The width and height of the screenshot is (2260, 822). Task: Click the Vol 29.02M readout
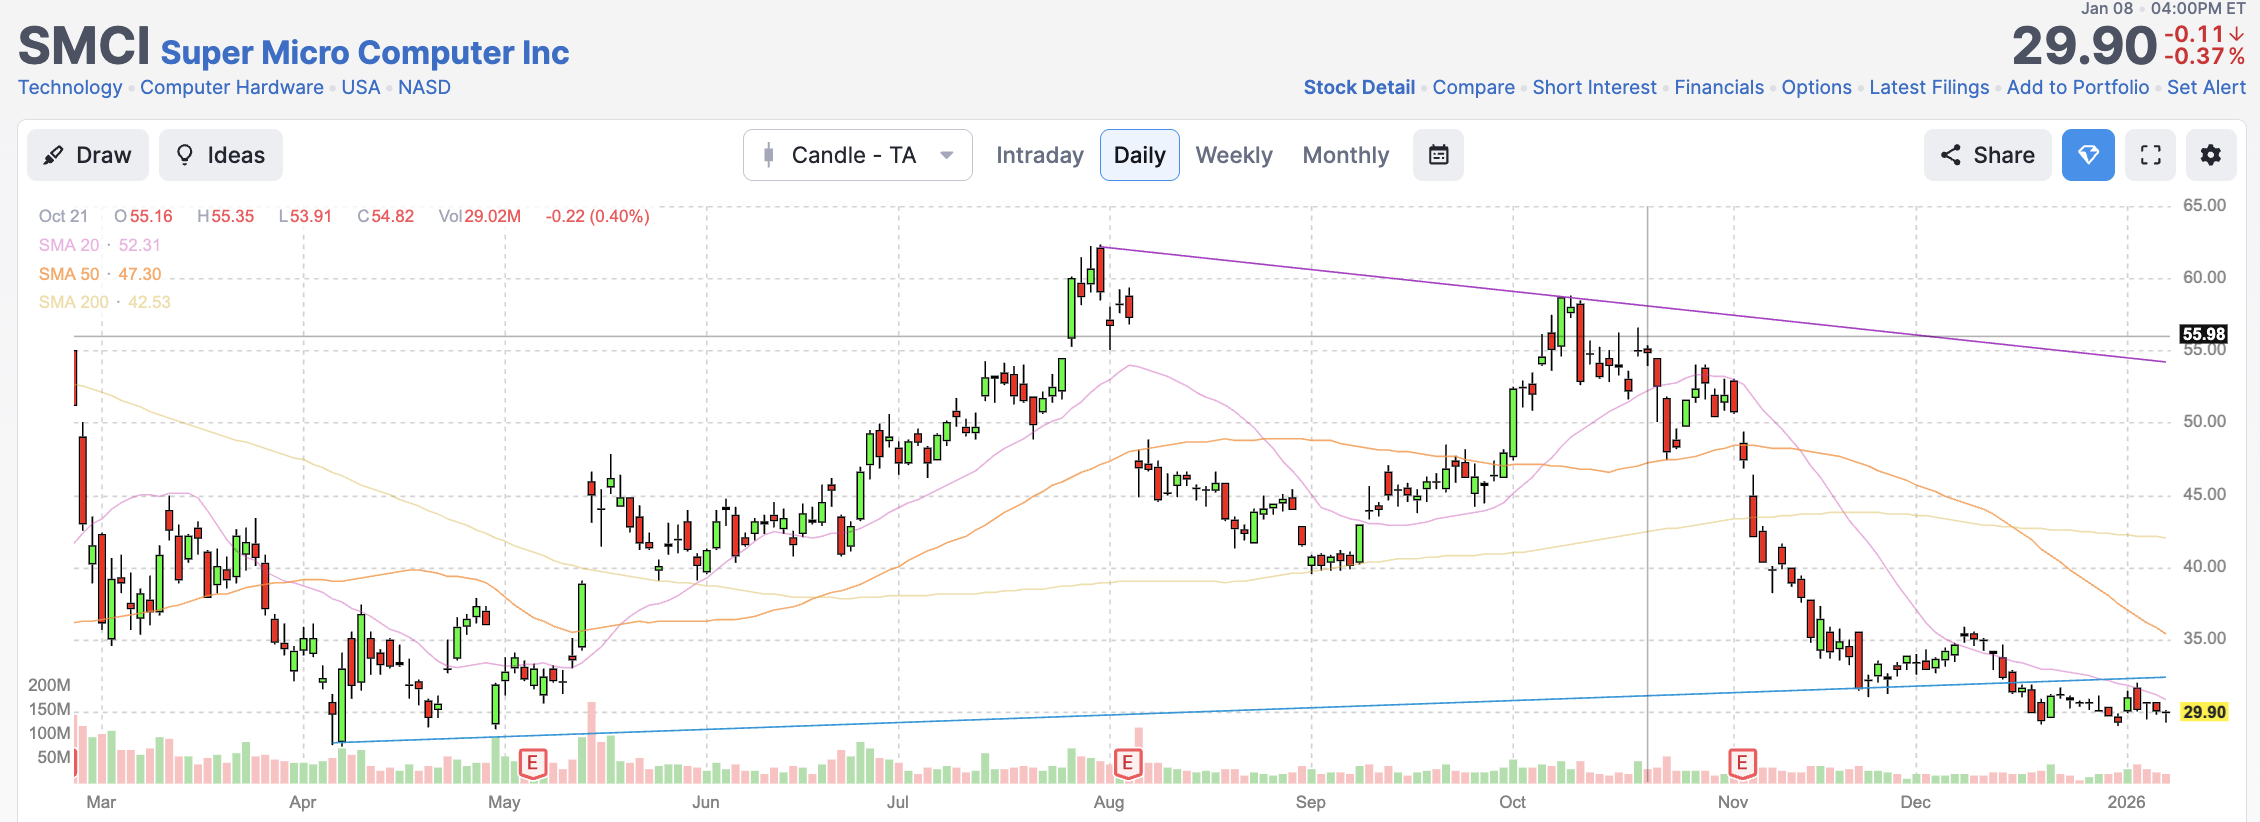(480, 216)
